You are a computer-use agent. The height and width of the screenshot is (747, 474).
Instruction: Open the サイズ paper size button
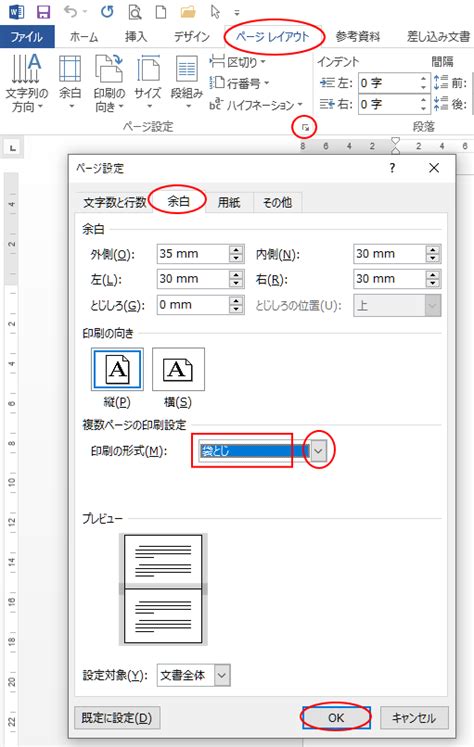[x=148, y=82]
